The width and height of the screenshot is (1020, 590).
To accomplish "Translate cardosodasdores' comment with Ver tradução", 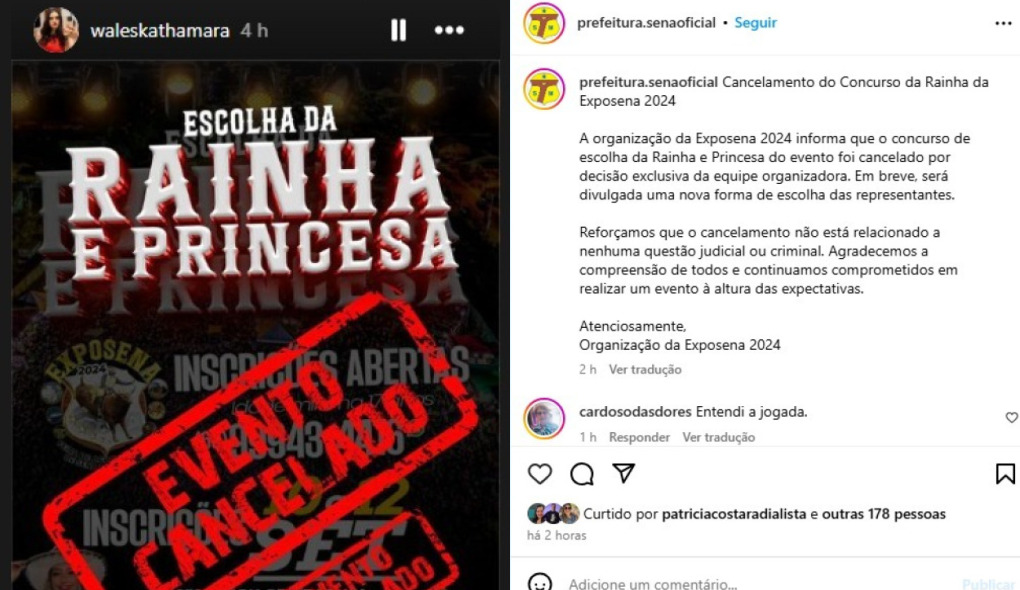I will (718, 437).
